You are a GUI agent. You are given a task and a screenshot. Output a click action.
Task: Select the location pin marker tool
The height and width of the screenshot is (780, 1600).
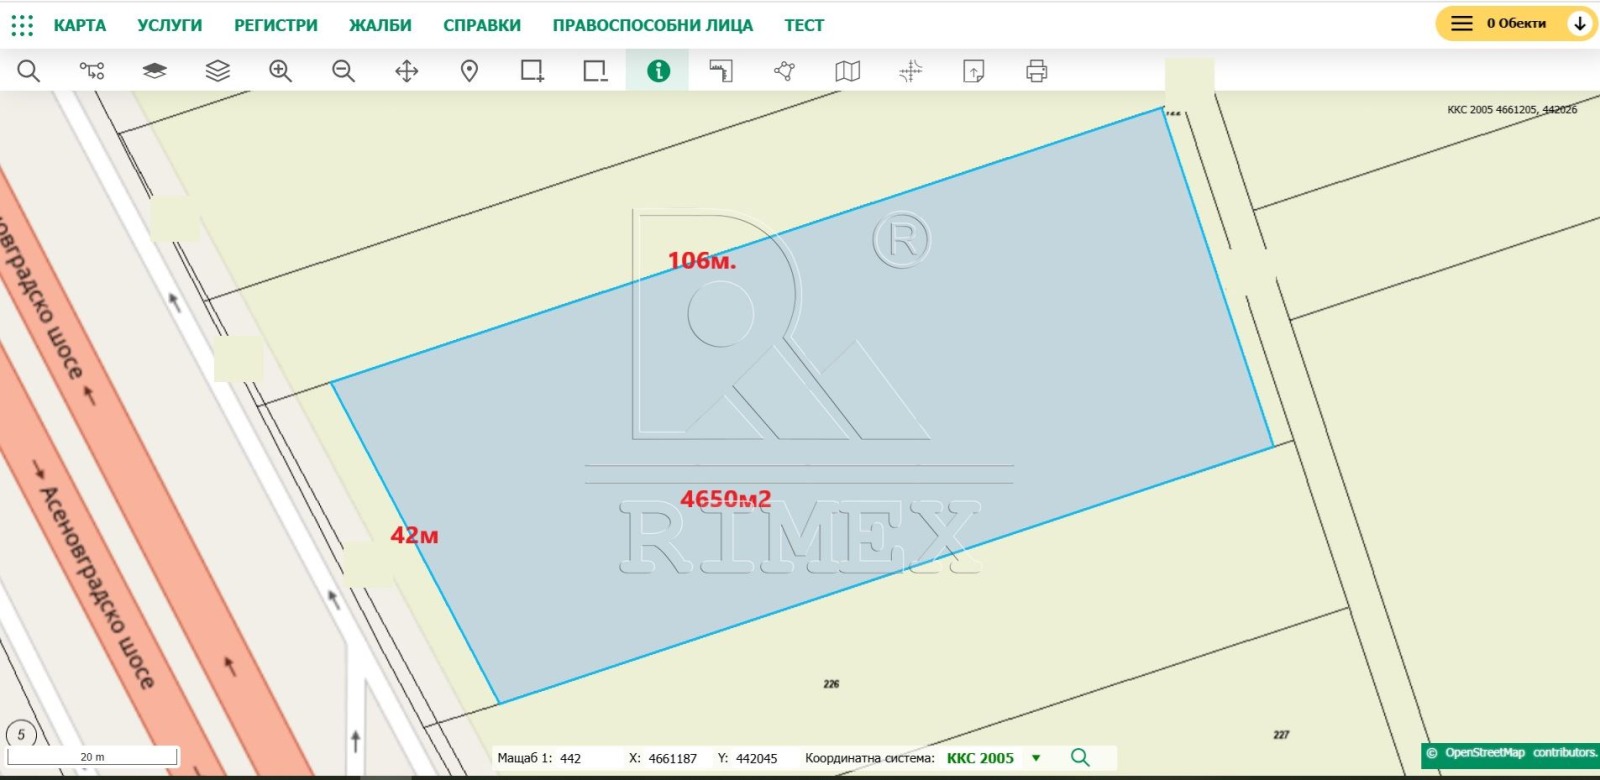coord(469,71)
